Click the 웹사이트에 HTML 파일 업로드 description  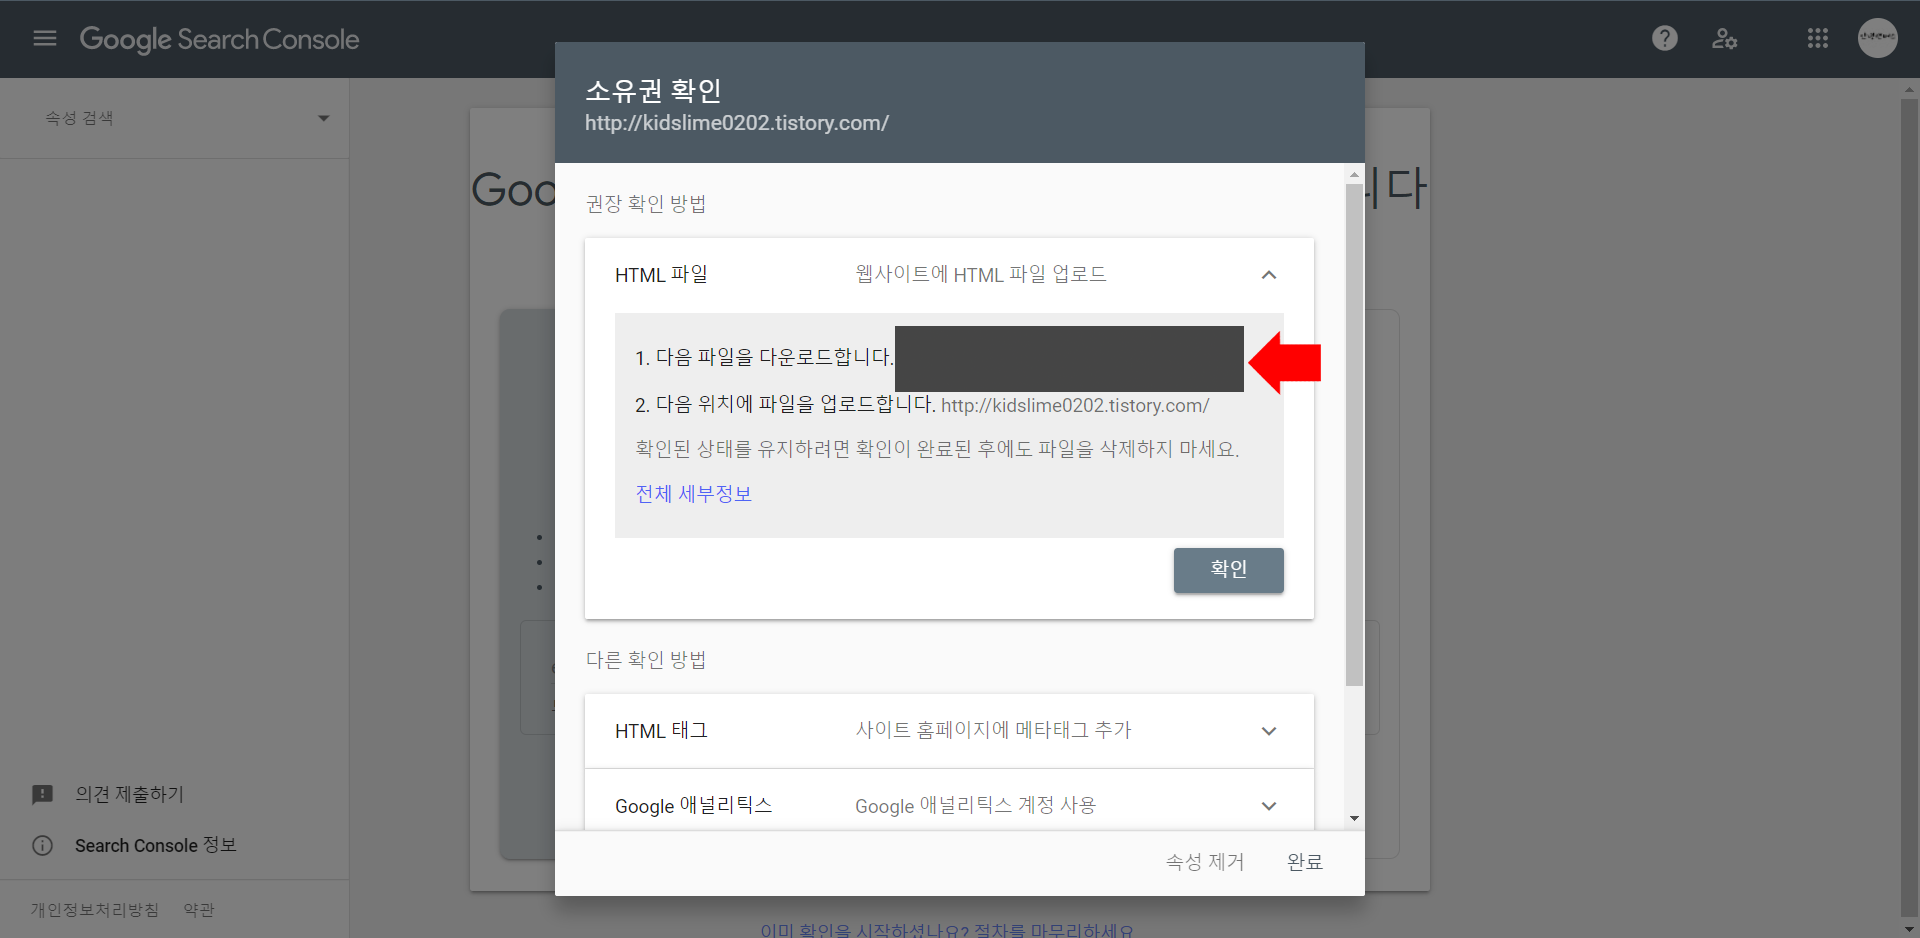pyautogui.click(x=981, y=275)
